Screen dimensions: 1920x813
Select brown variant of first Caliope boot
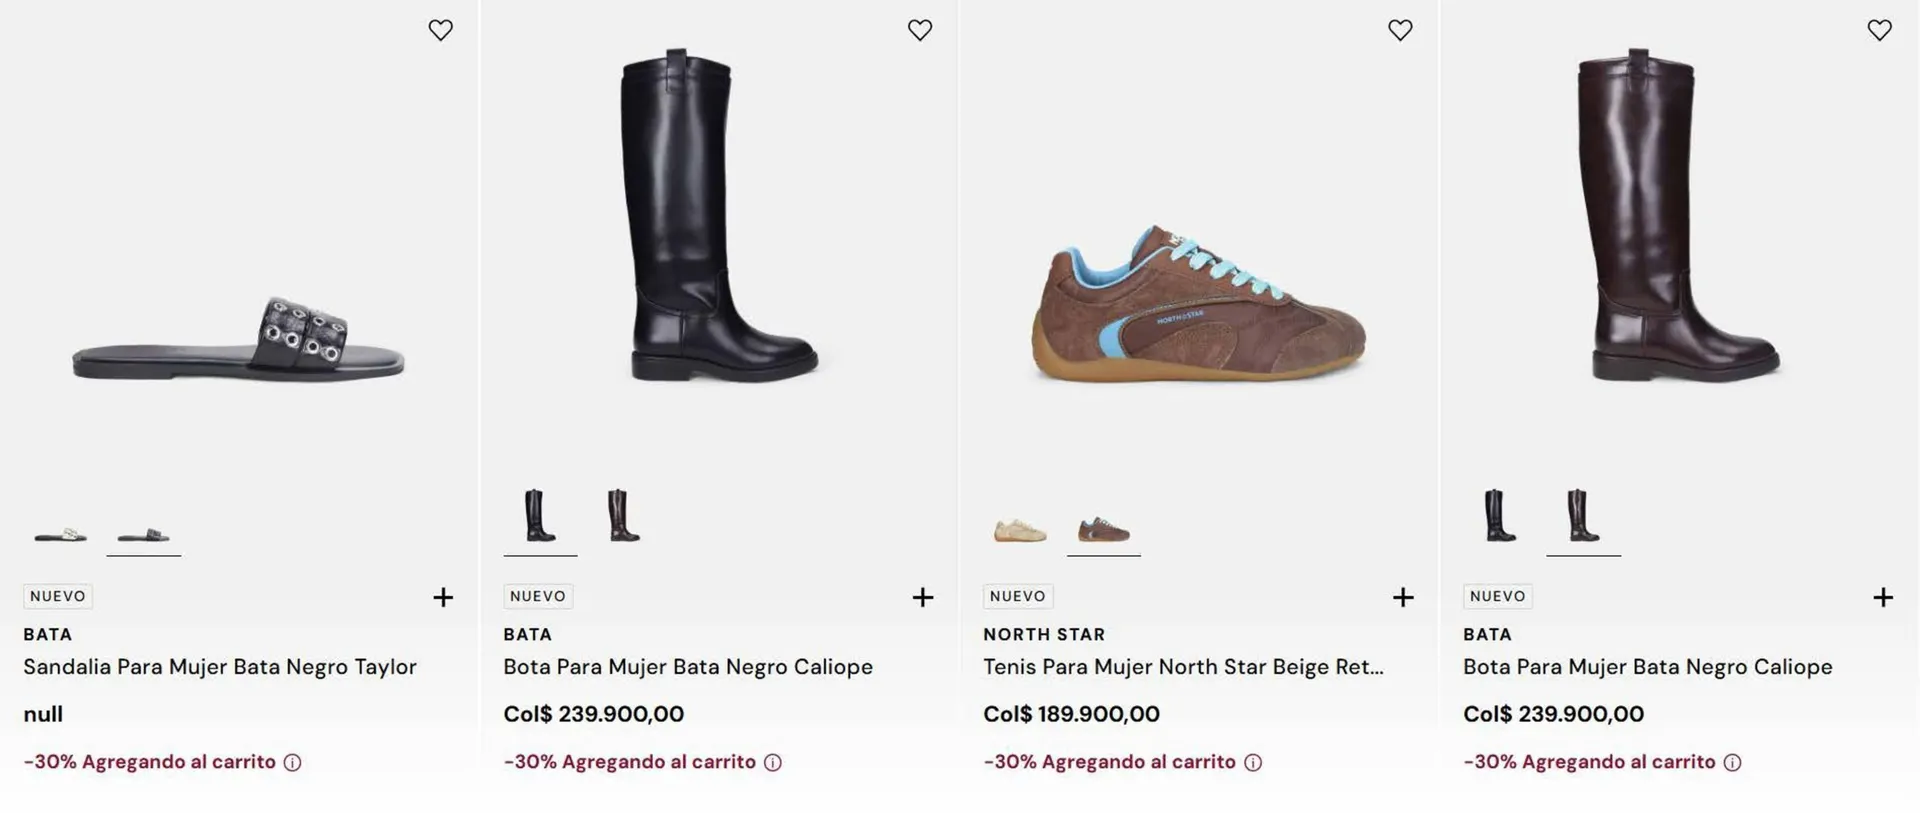(624, 516)
